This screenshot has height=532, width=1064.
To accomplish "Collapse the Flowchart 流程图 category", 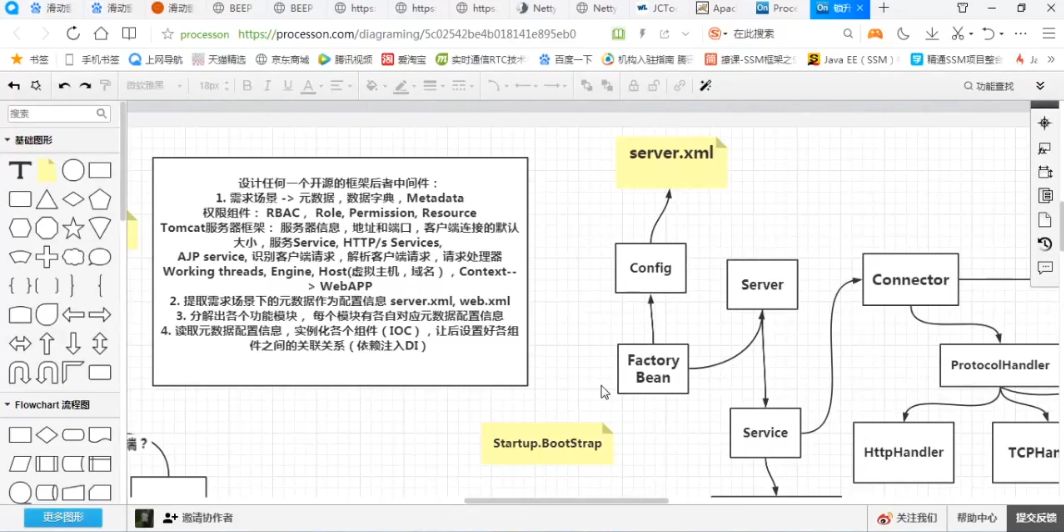I will tap(8, 405).
